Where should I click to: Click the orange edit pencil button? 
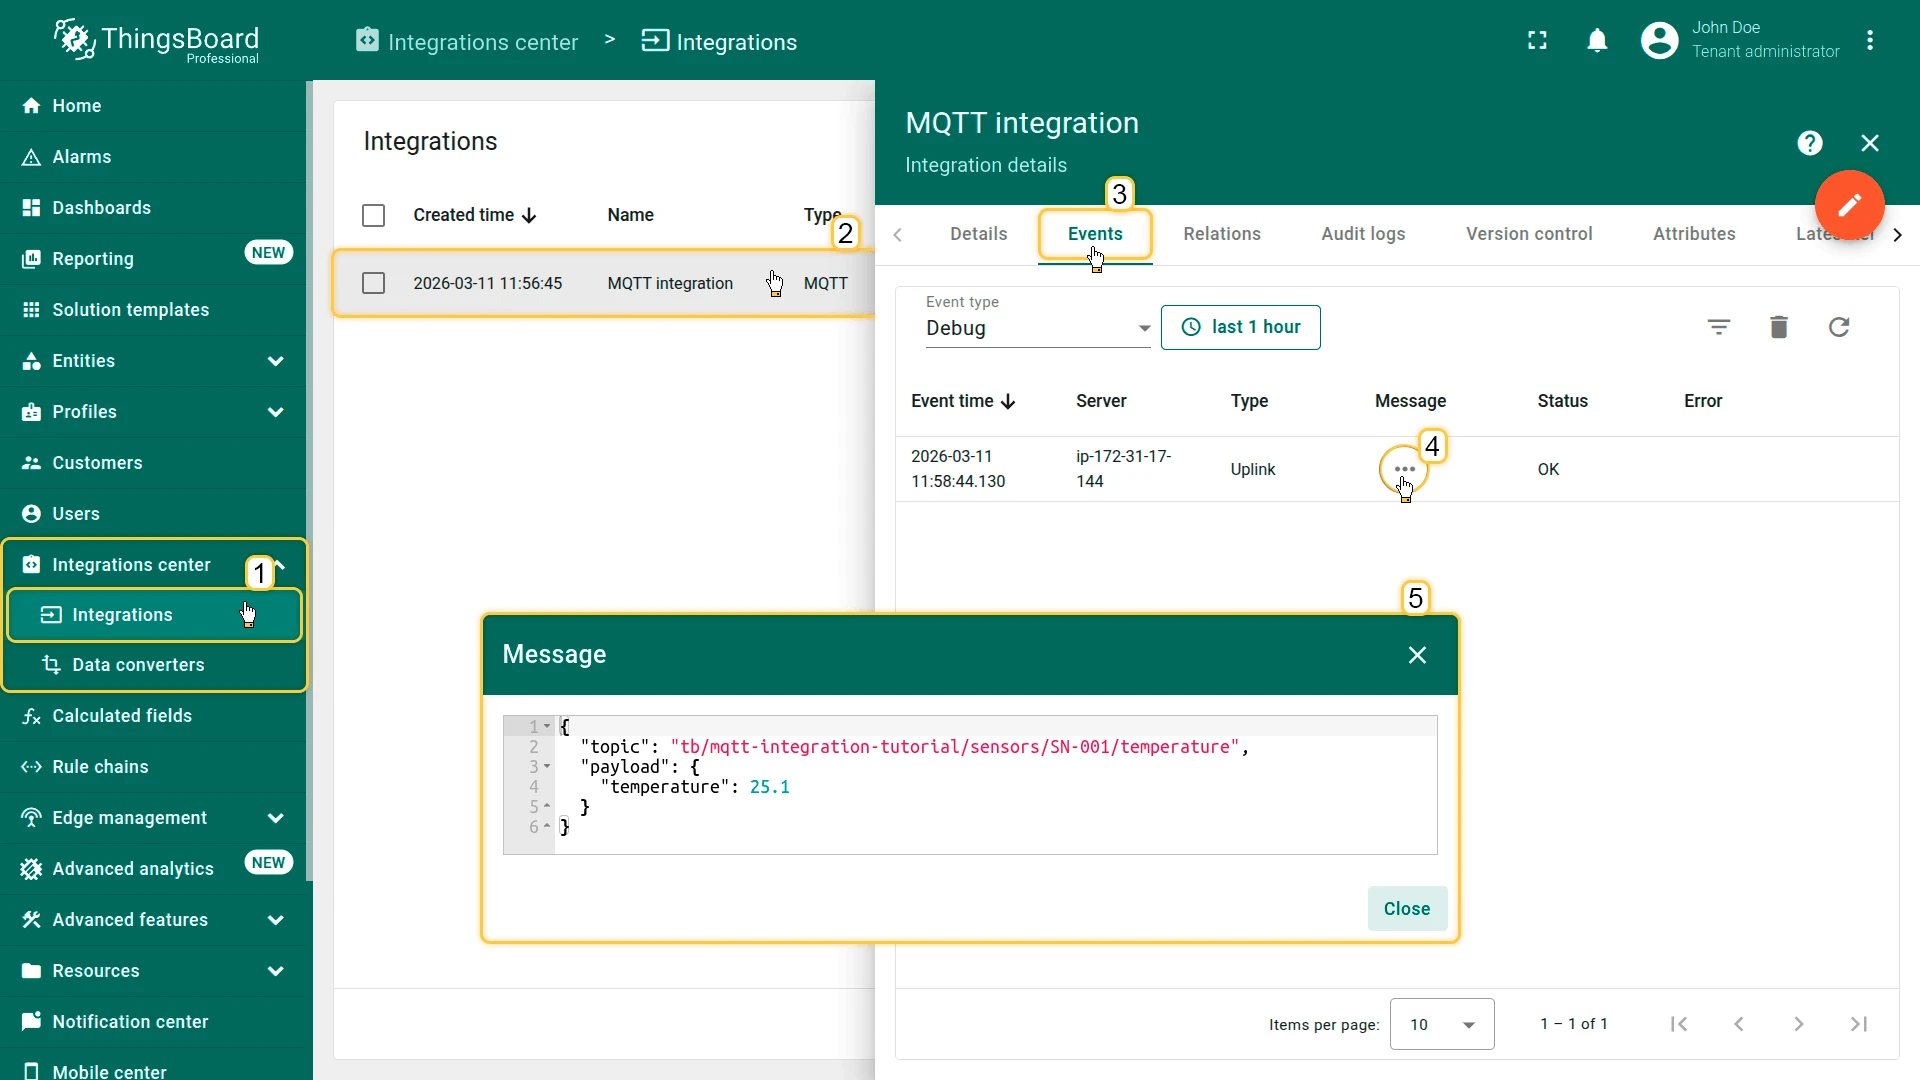[1850, 205]
